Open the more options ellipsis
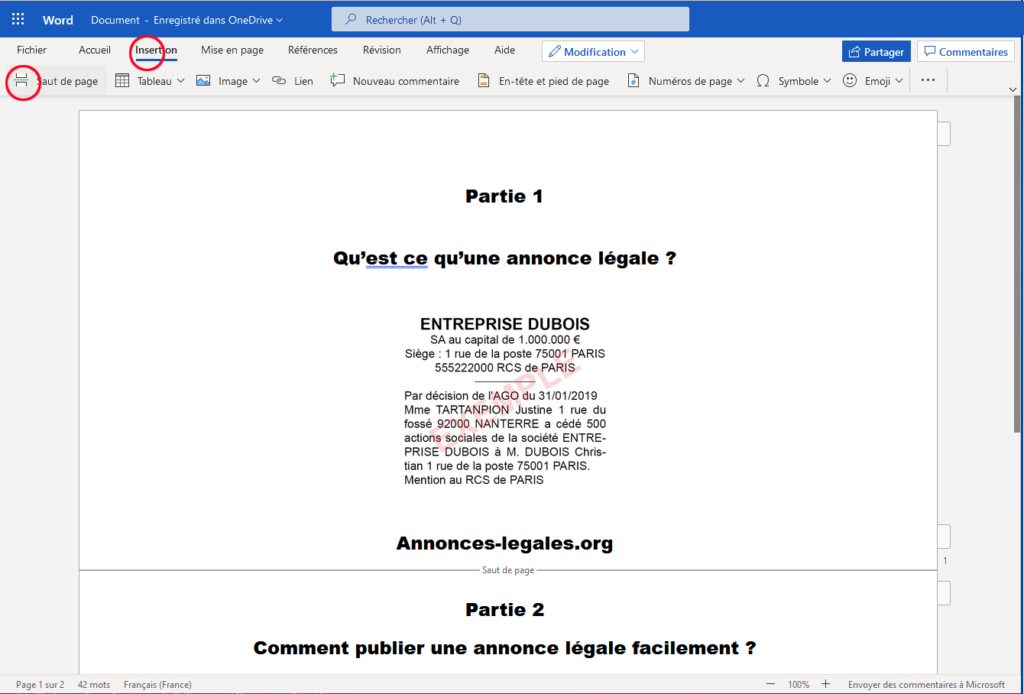The width and height of the screenshot is (1024, 694). click(x=928, y=80)
